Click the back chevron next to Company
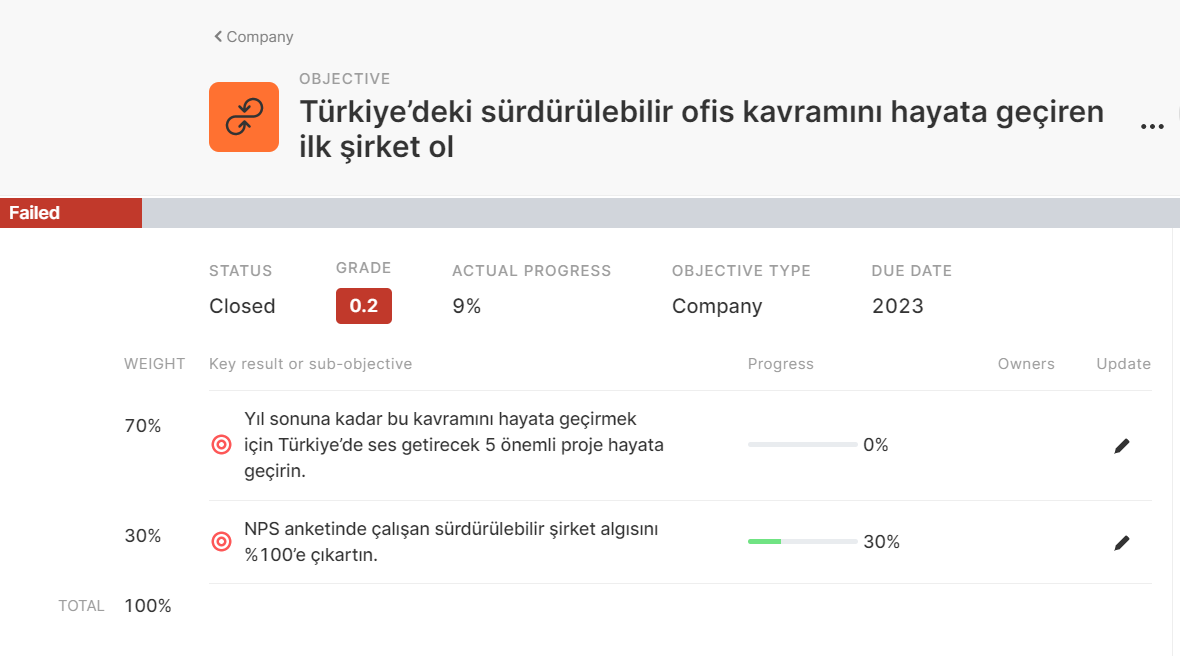The image size is (1180, 656). click(x=218, y=37)
